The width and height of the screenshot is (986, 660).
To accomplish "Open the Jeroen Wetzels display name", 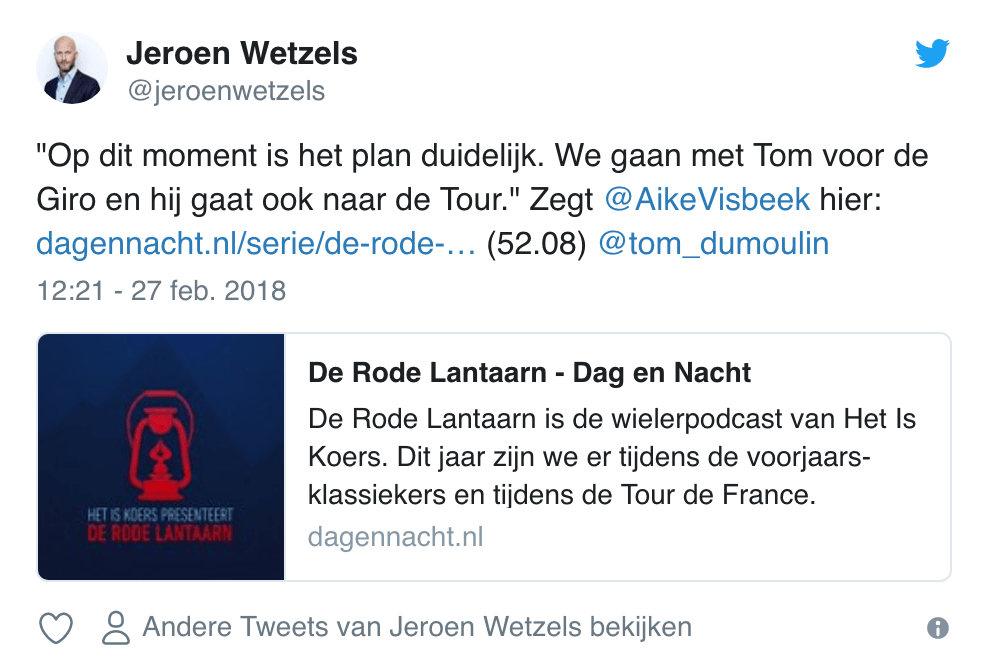I will click(241, 54).
